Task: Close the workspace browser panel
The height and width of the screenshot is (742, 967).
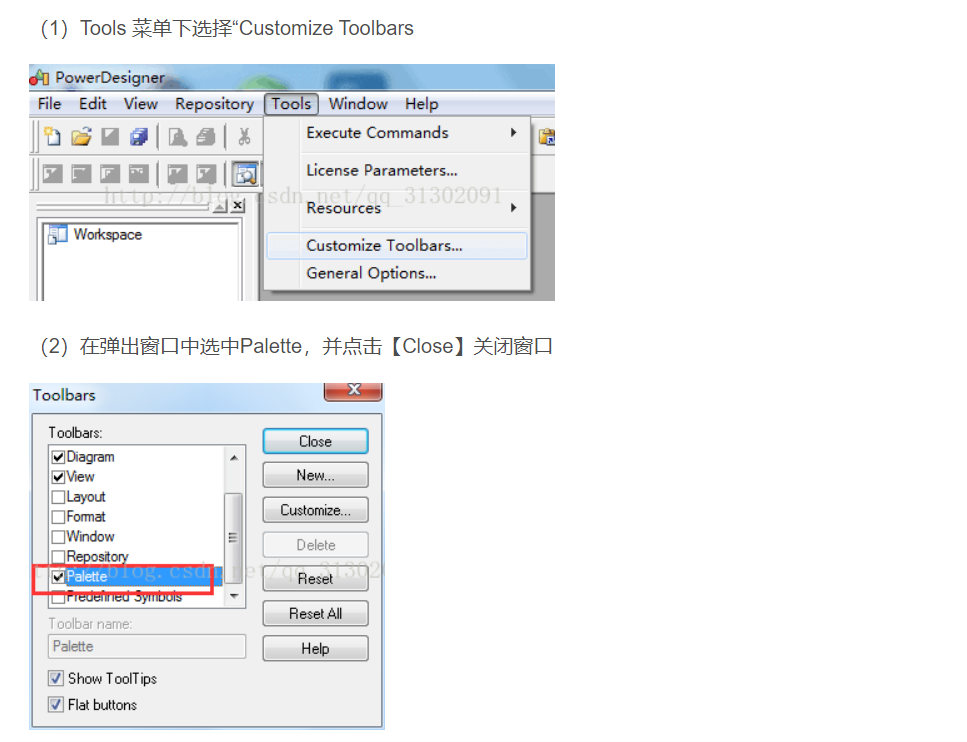Action: click(x=237, y=205)
